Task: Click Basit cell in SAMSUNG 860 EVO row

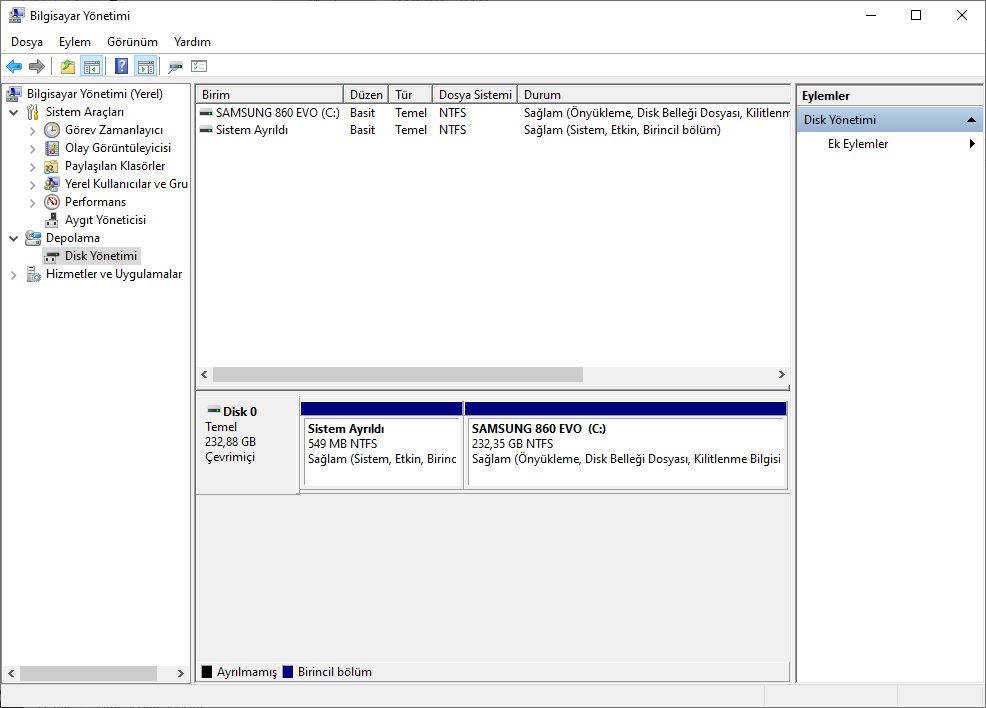Action: click(x=362, y=113)
